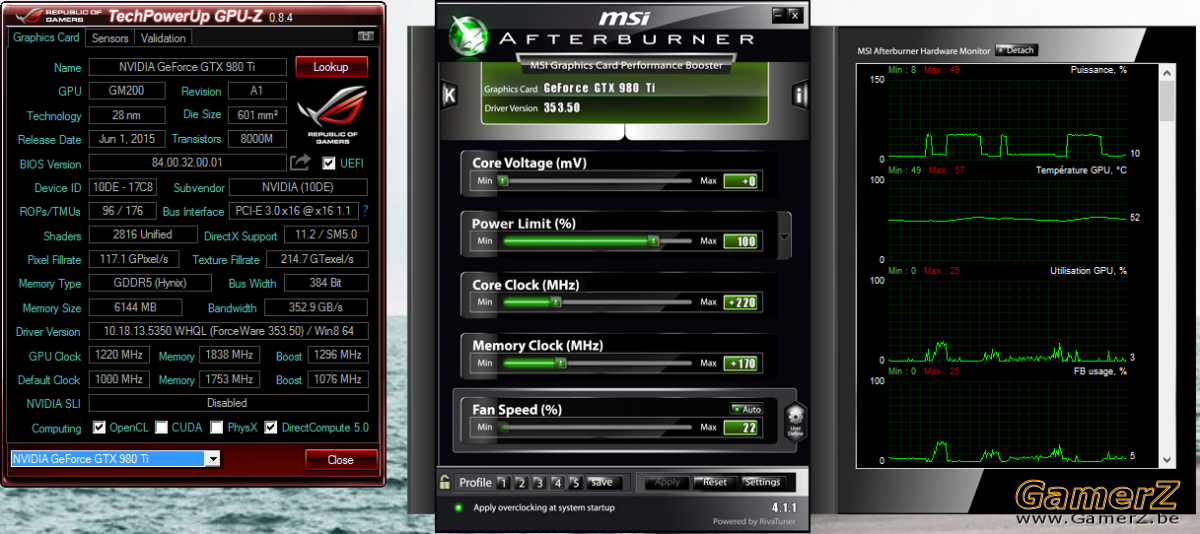Click the Bandwidth 352.9 GB/s field

315,308
